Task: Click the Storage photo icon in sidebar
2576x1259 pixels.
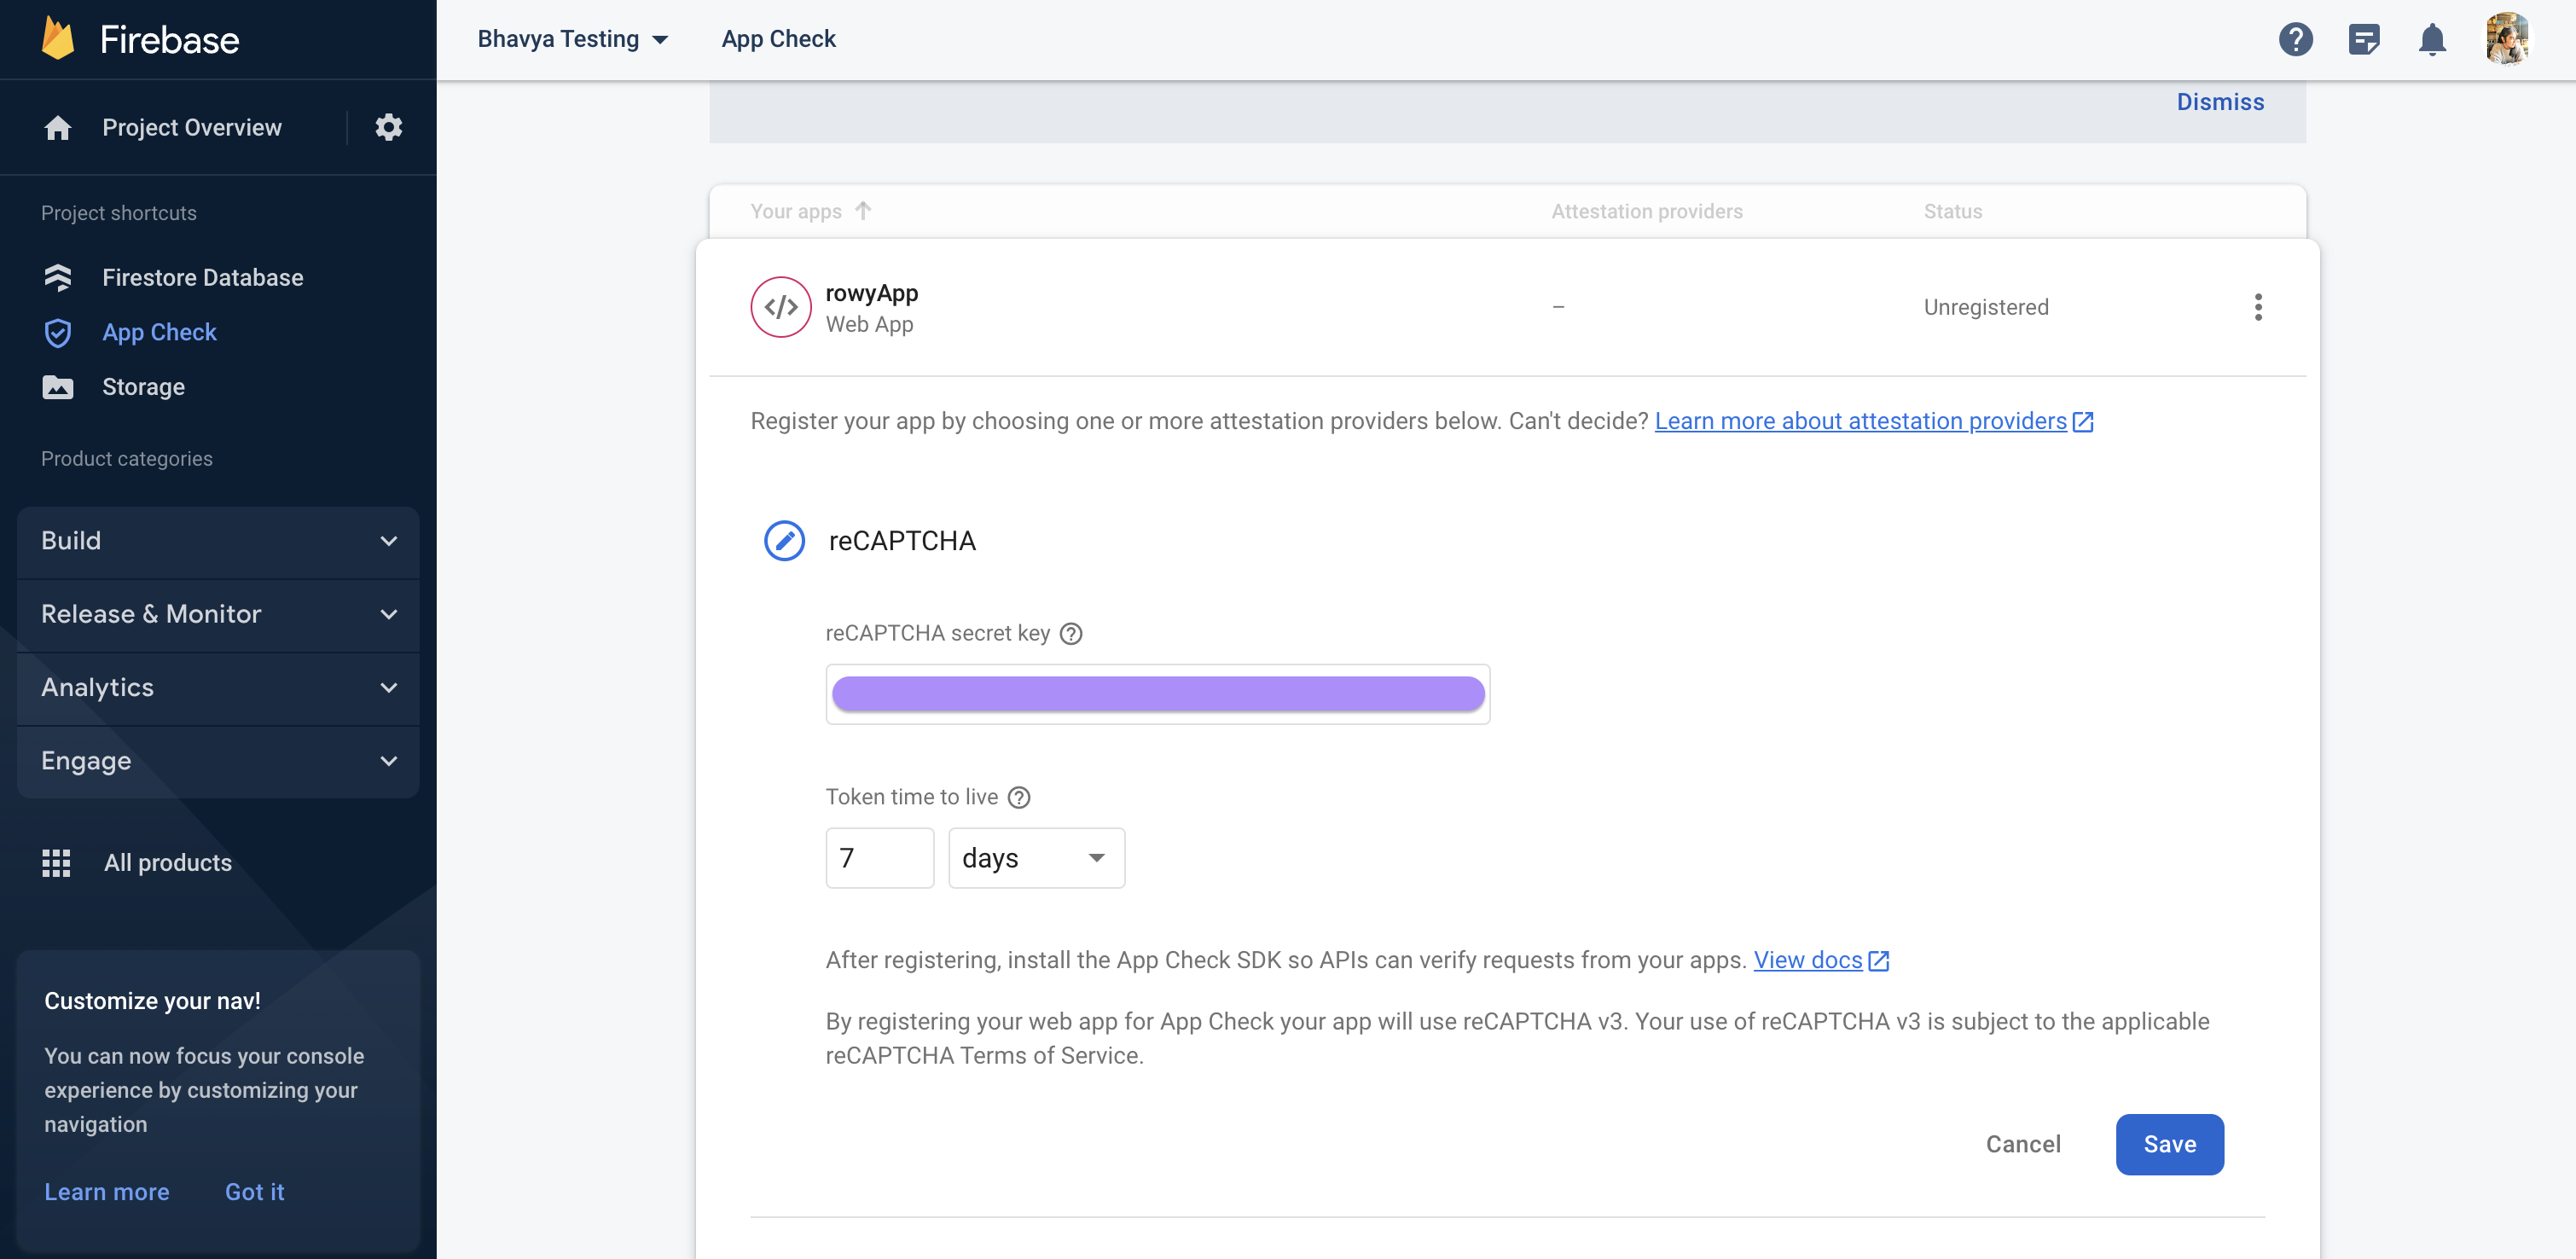Action: point(57,385)
